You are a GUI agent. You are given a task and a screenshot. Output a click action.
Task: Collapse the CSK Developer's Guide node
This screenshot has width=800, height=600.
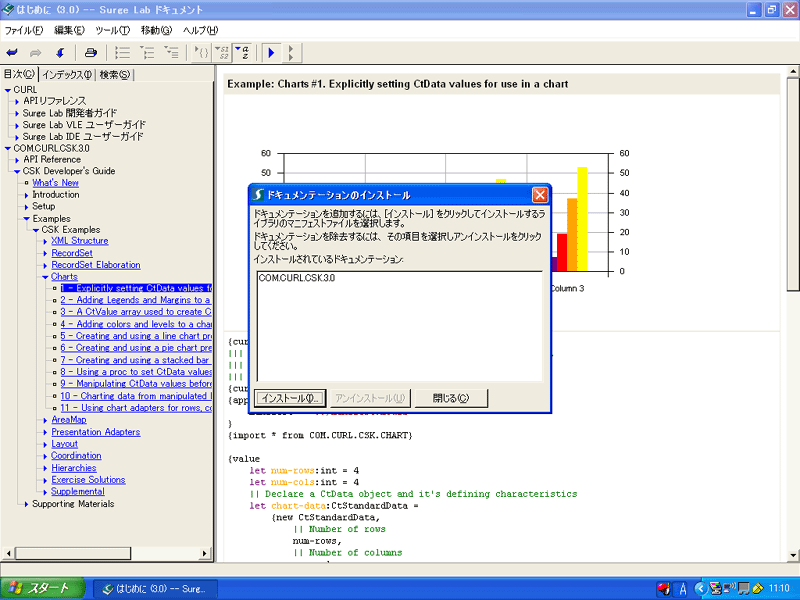coord(17,171)
